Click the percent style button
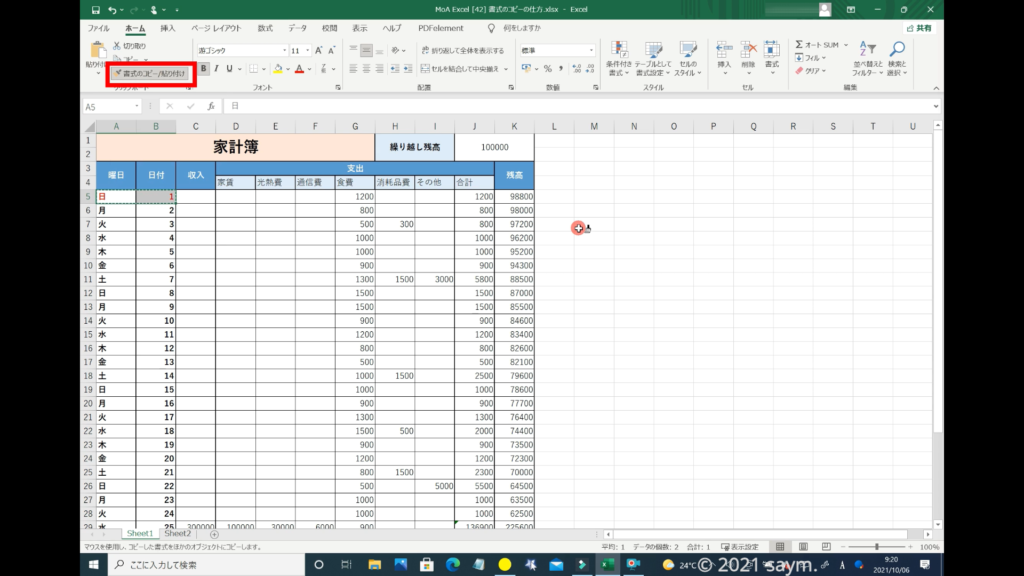Screen dimensions: 1024x576 (547, 69)
